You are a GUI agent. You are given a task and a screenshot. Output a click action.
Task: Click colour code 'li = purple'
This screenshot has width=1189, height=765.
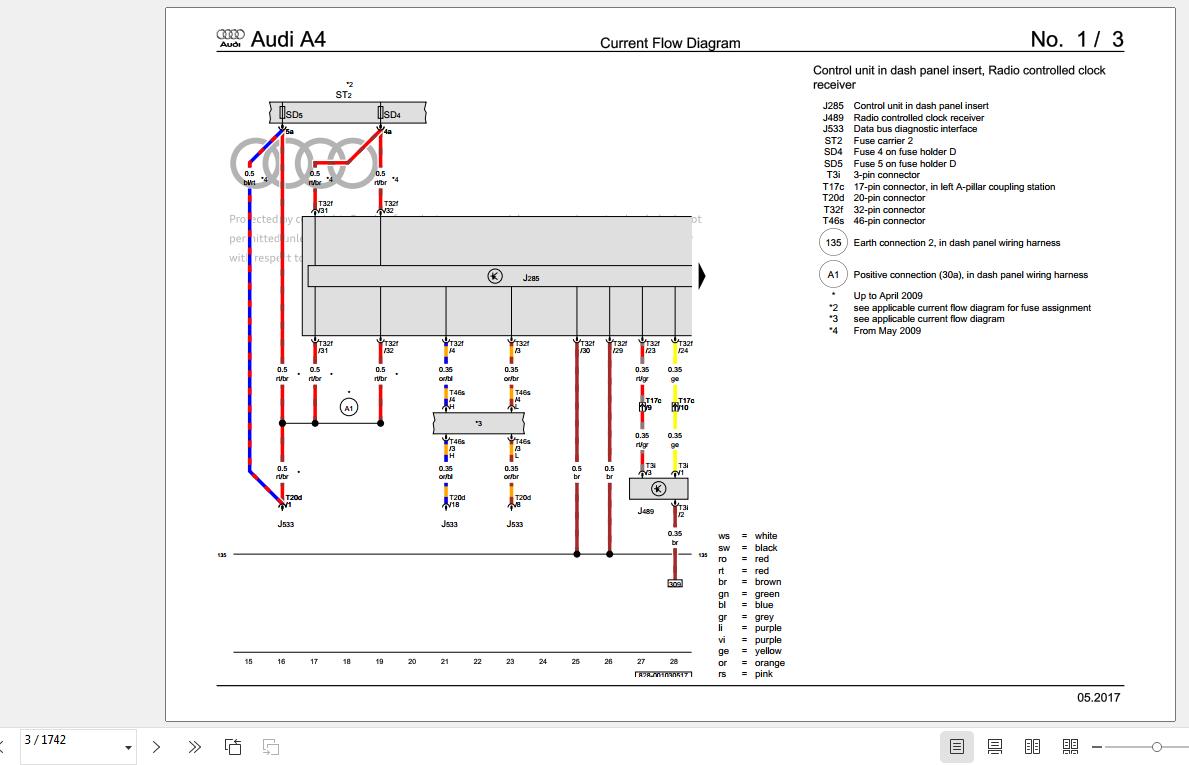[x=750, y=628]
